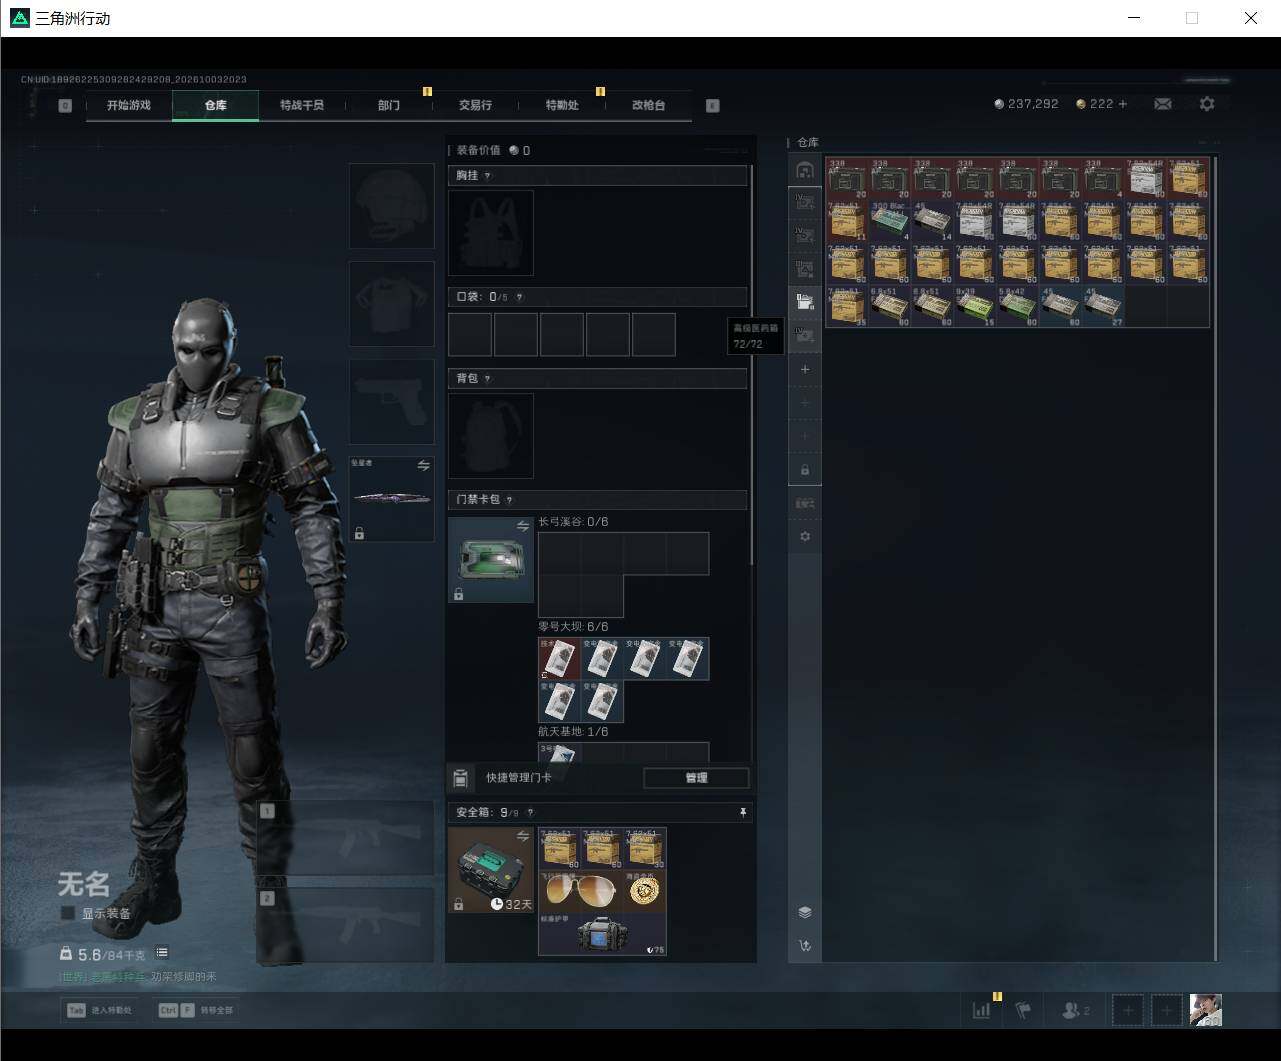Click the padlock slot in warehouse sidebar
The width and height of the screenshot is (1281, 1061).
point(805,469)
